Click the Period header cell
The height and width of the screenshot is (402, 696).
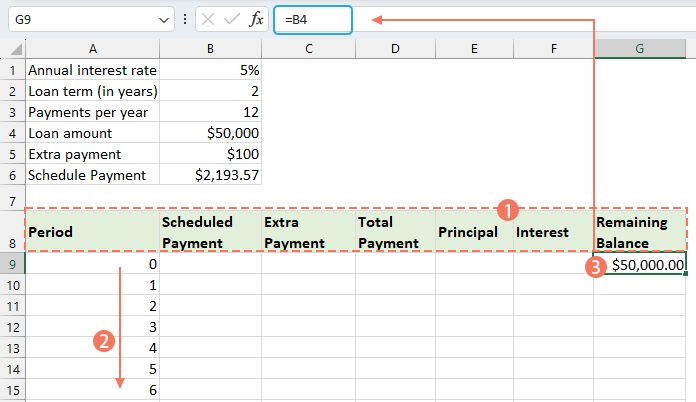pos(92,231)
